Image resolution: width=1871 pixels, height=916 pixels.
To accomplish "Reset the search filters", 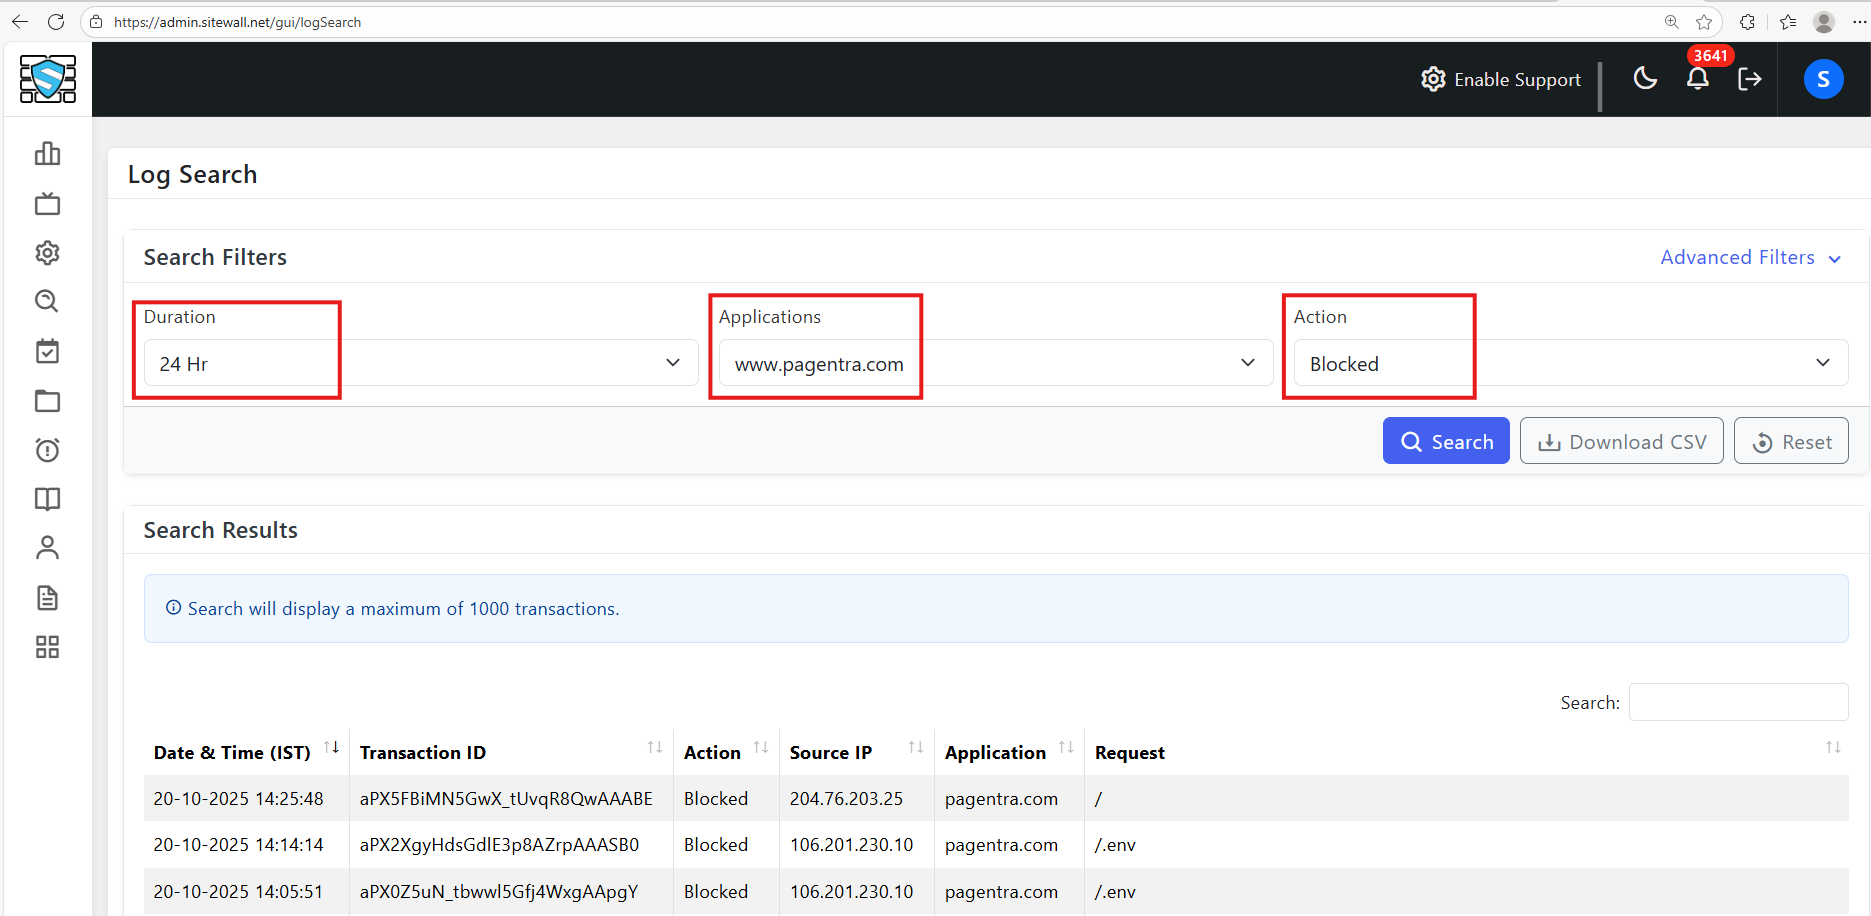I will pos(1791,441).
